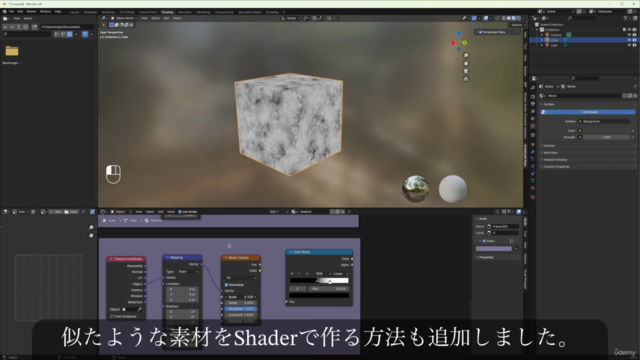Toggle the frame Color checkbox in Node panel
Image resolution: width=640 pixels, height=360 pixels.
pos(484,241)
